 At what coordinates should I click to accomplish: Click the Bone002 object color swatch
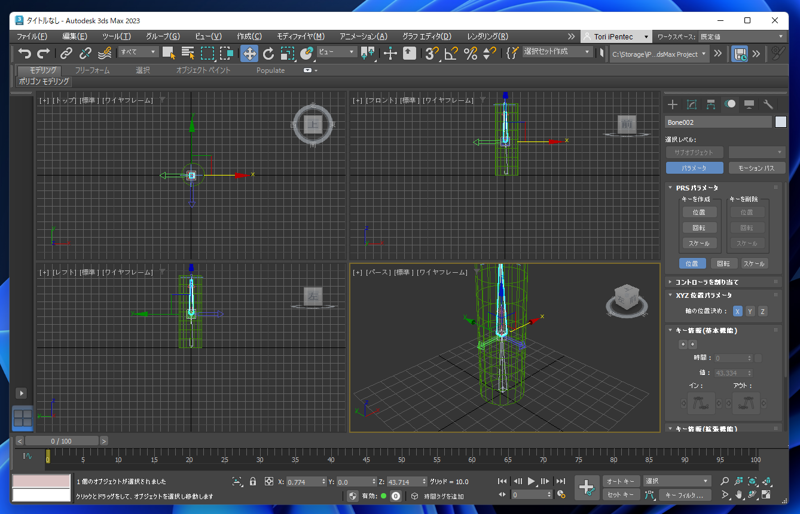click(781, 122)
